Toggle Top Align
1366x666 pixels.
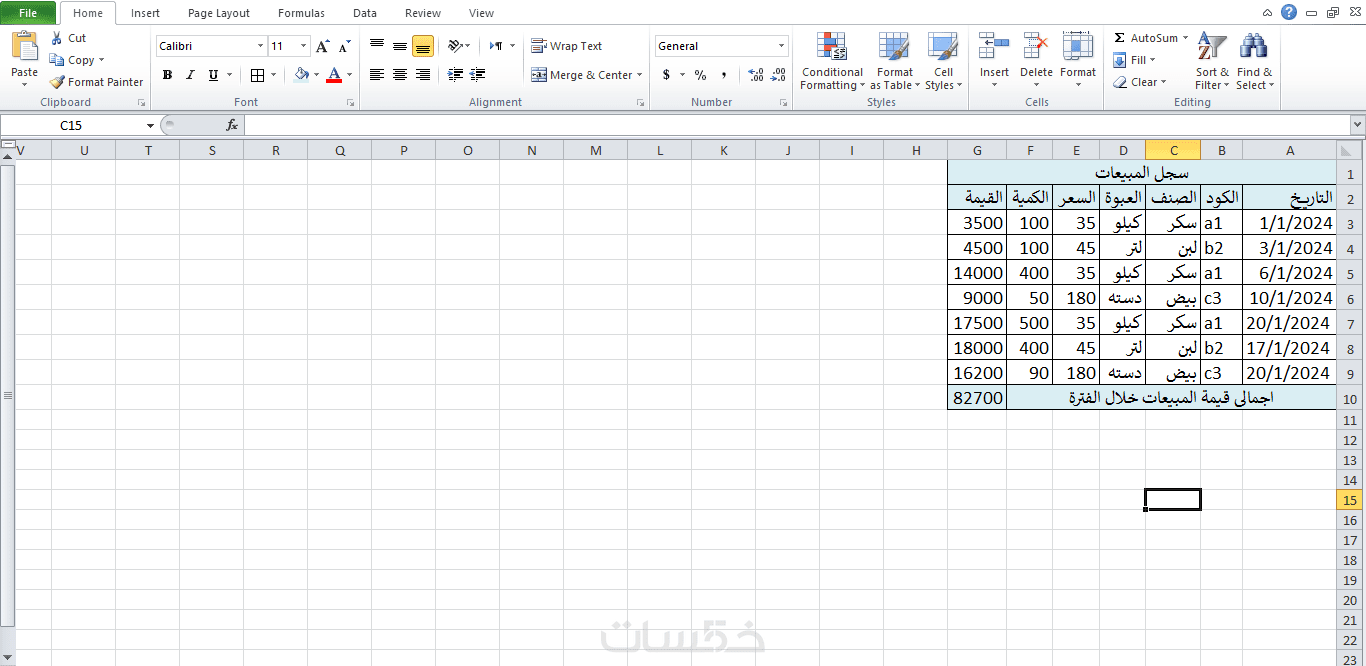pos(377,46)
